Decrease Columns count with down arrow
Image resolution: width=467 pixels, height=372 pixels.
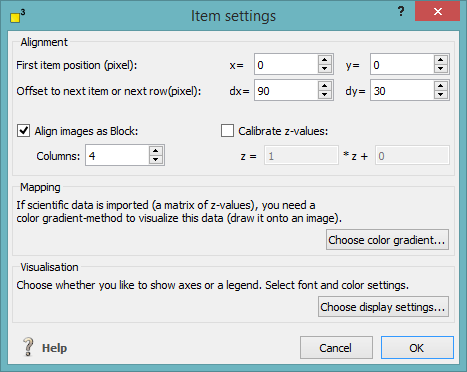pos(155,159)
